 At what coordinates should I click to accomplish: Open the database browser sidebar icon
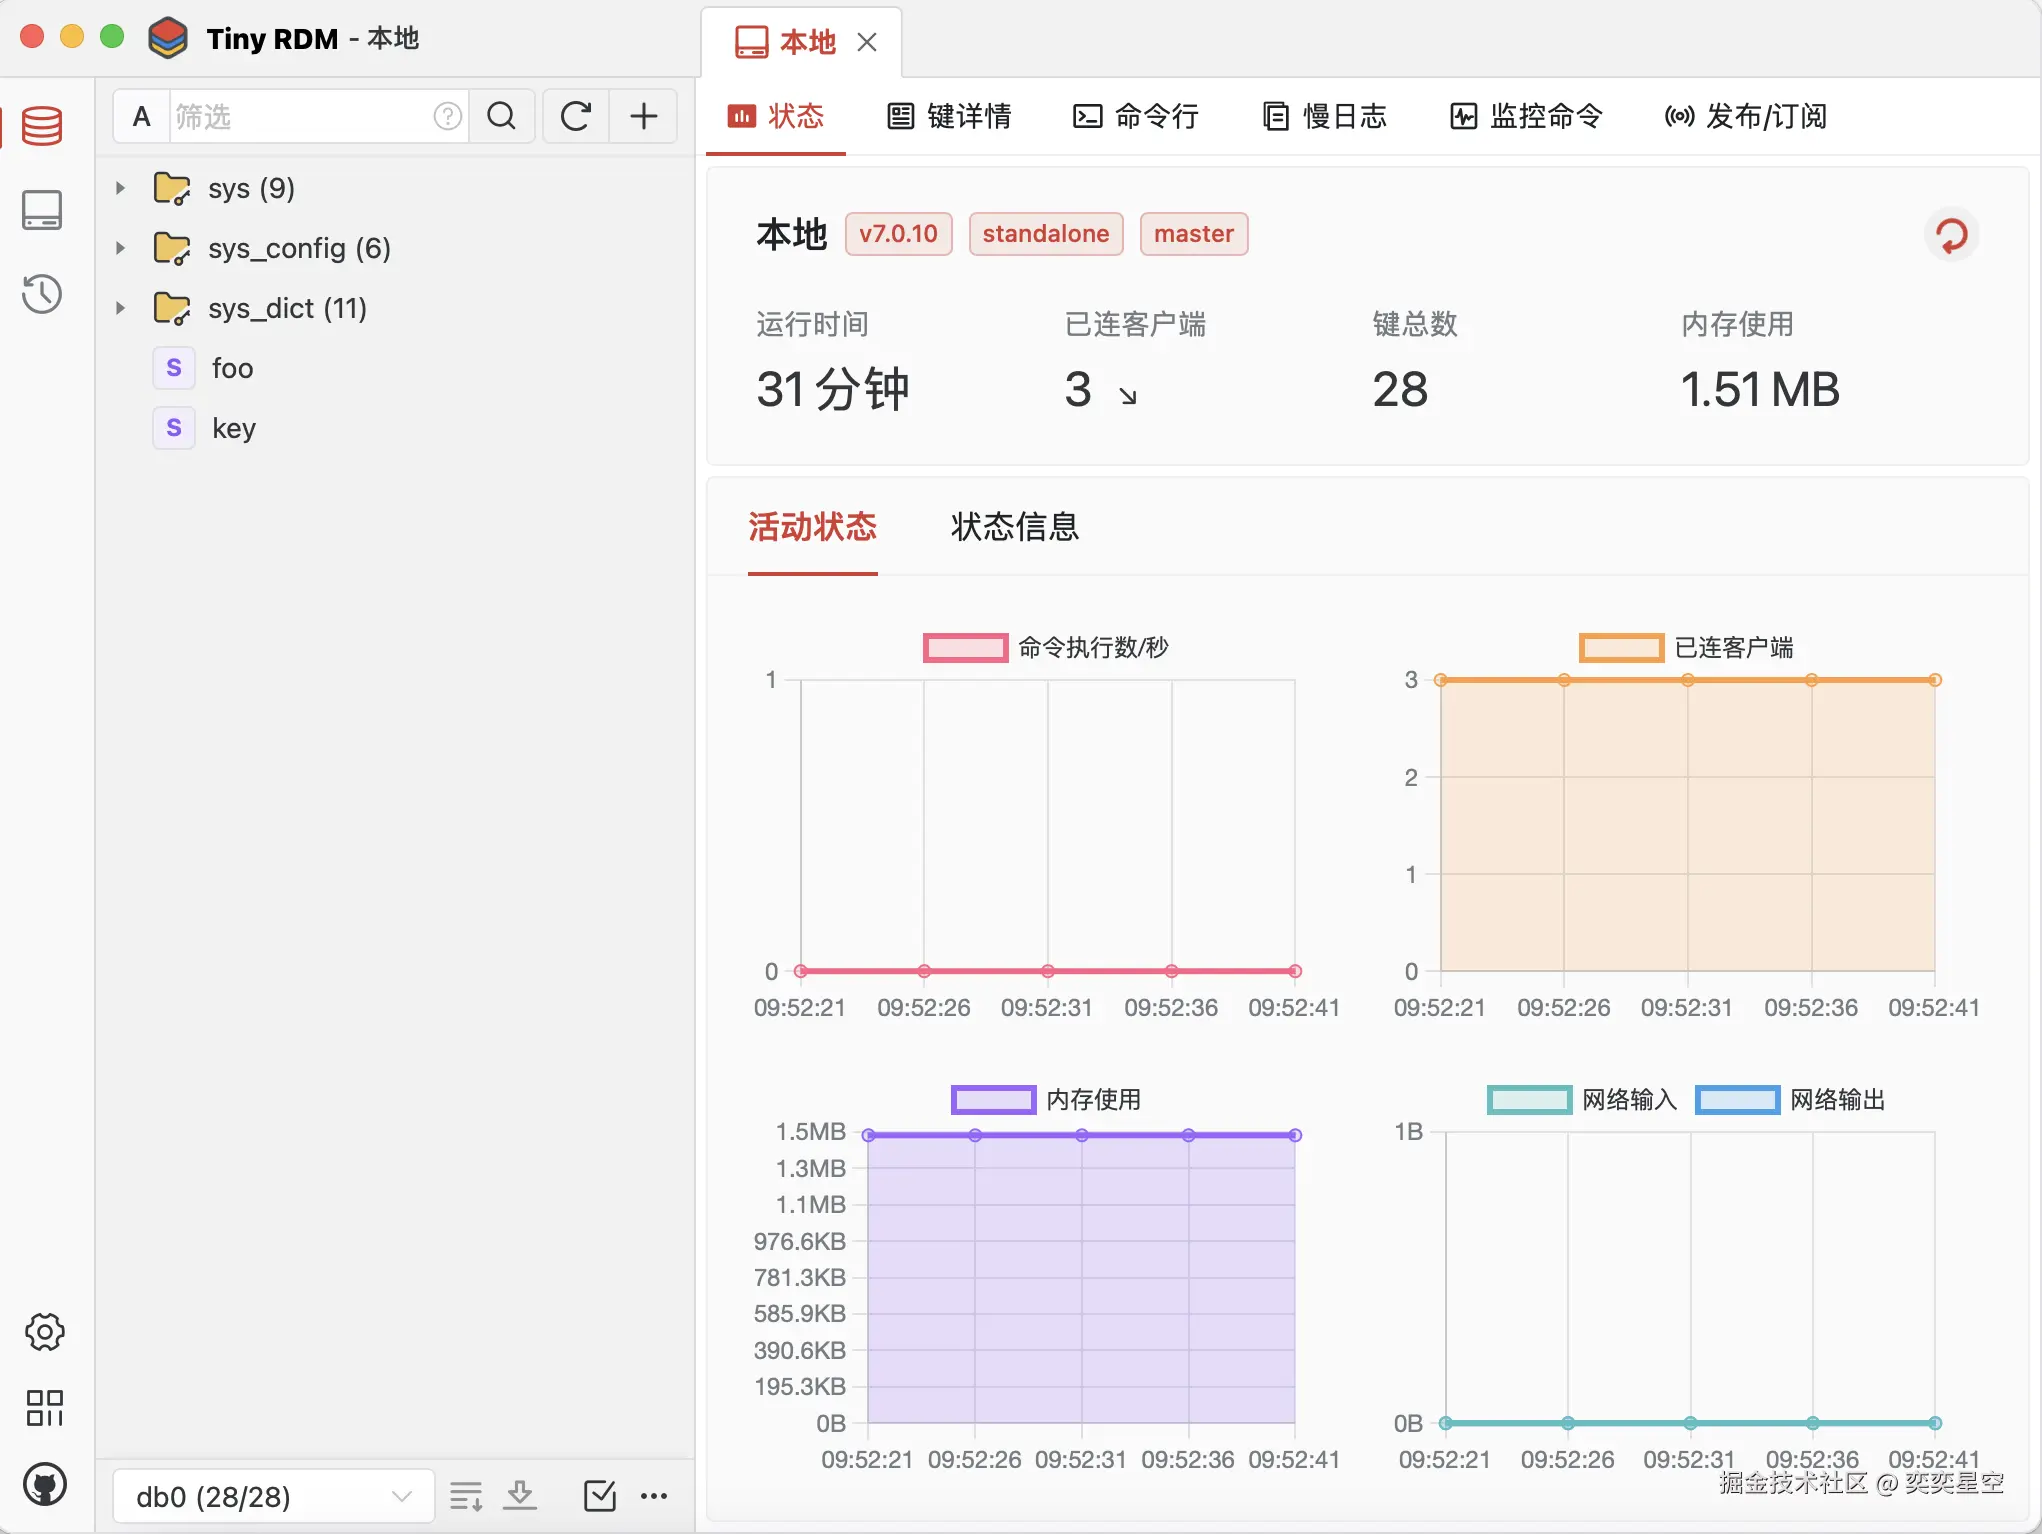tap(42, 126)
